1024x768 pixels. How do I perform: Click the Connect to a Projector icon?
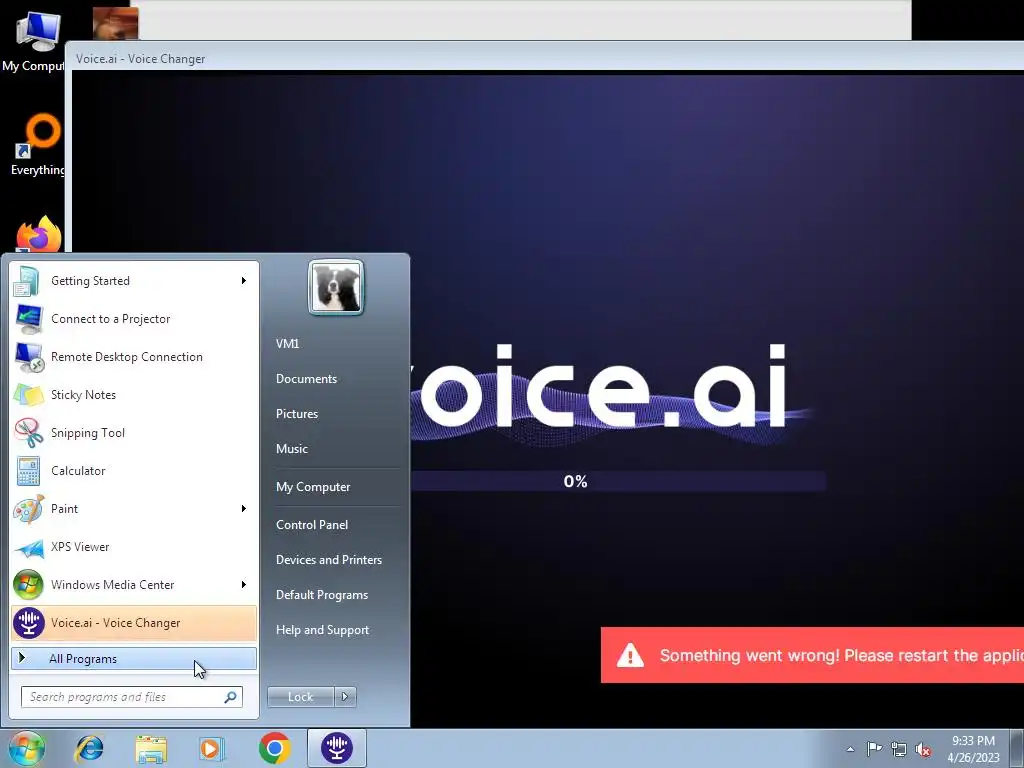click(x=28, y=319)
